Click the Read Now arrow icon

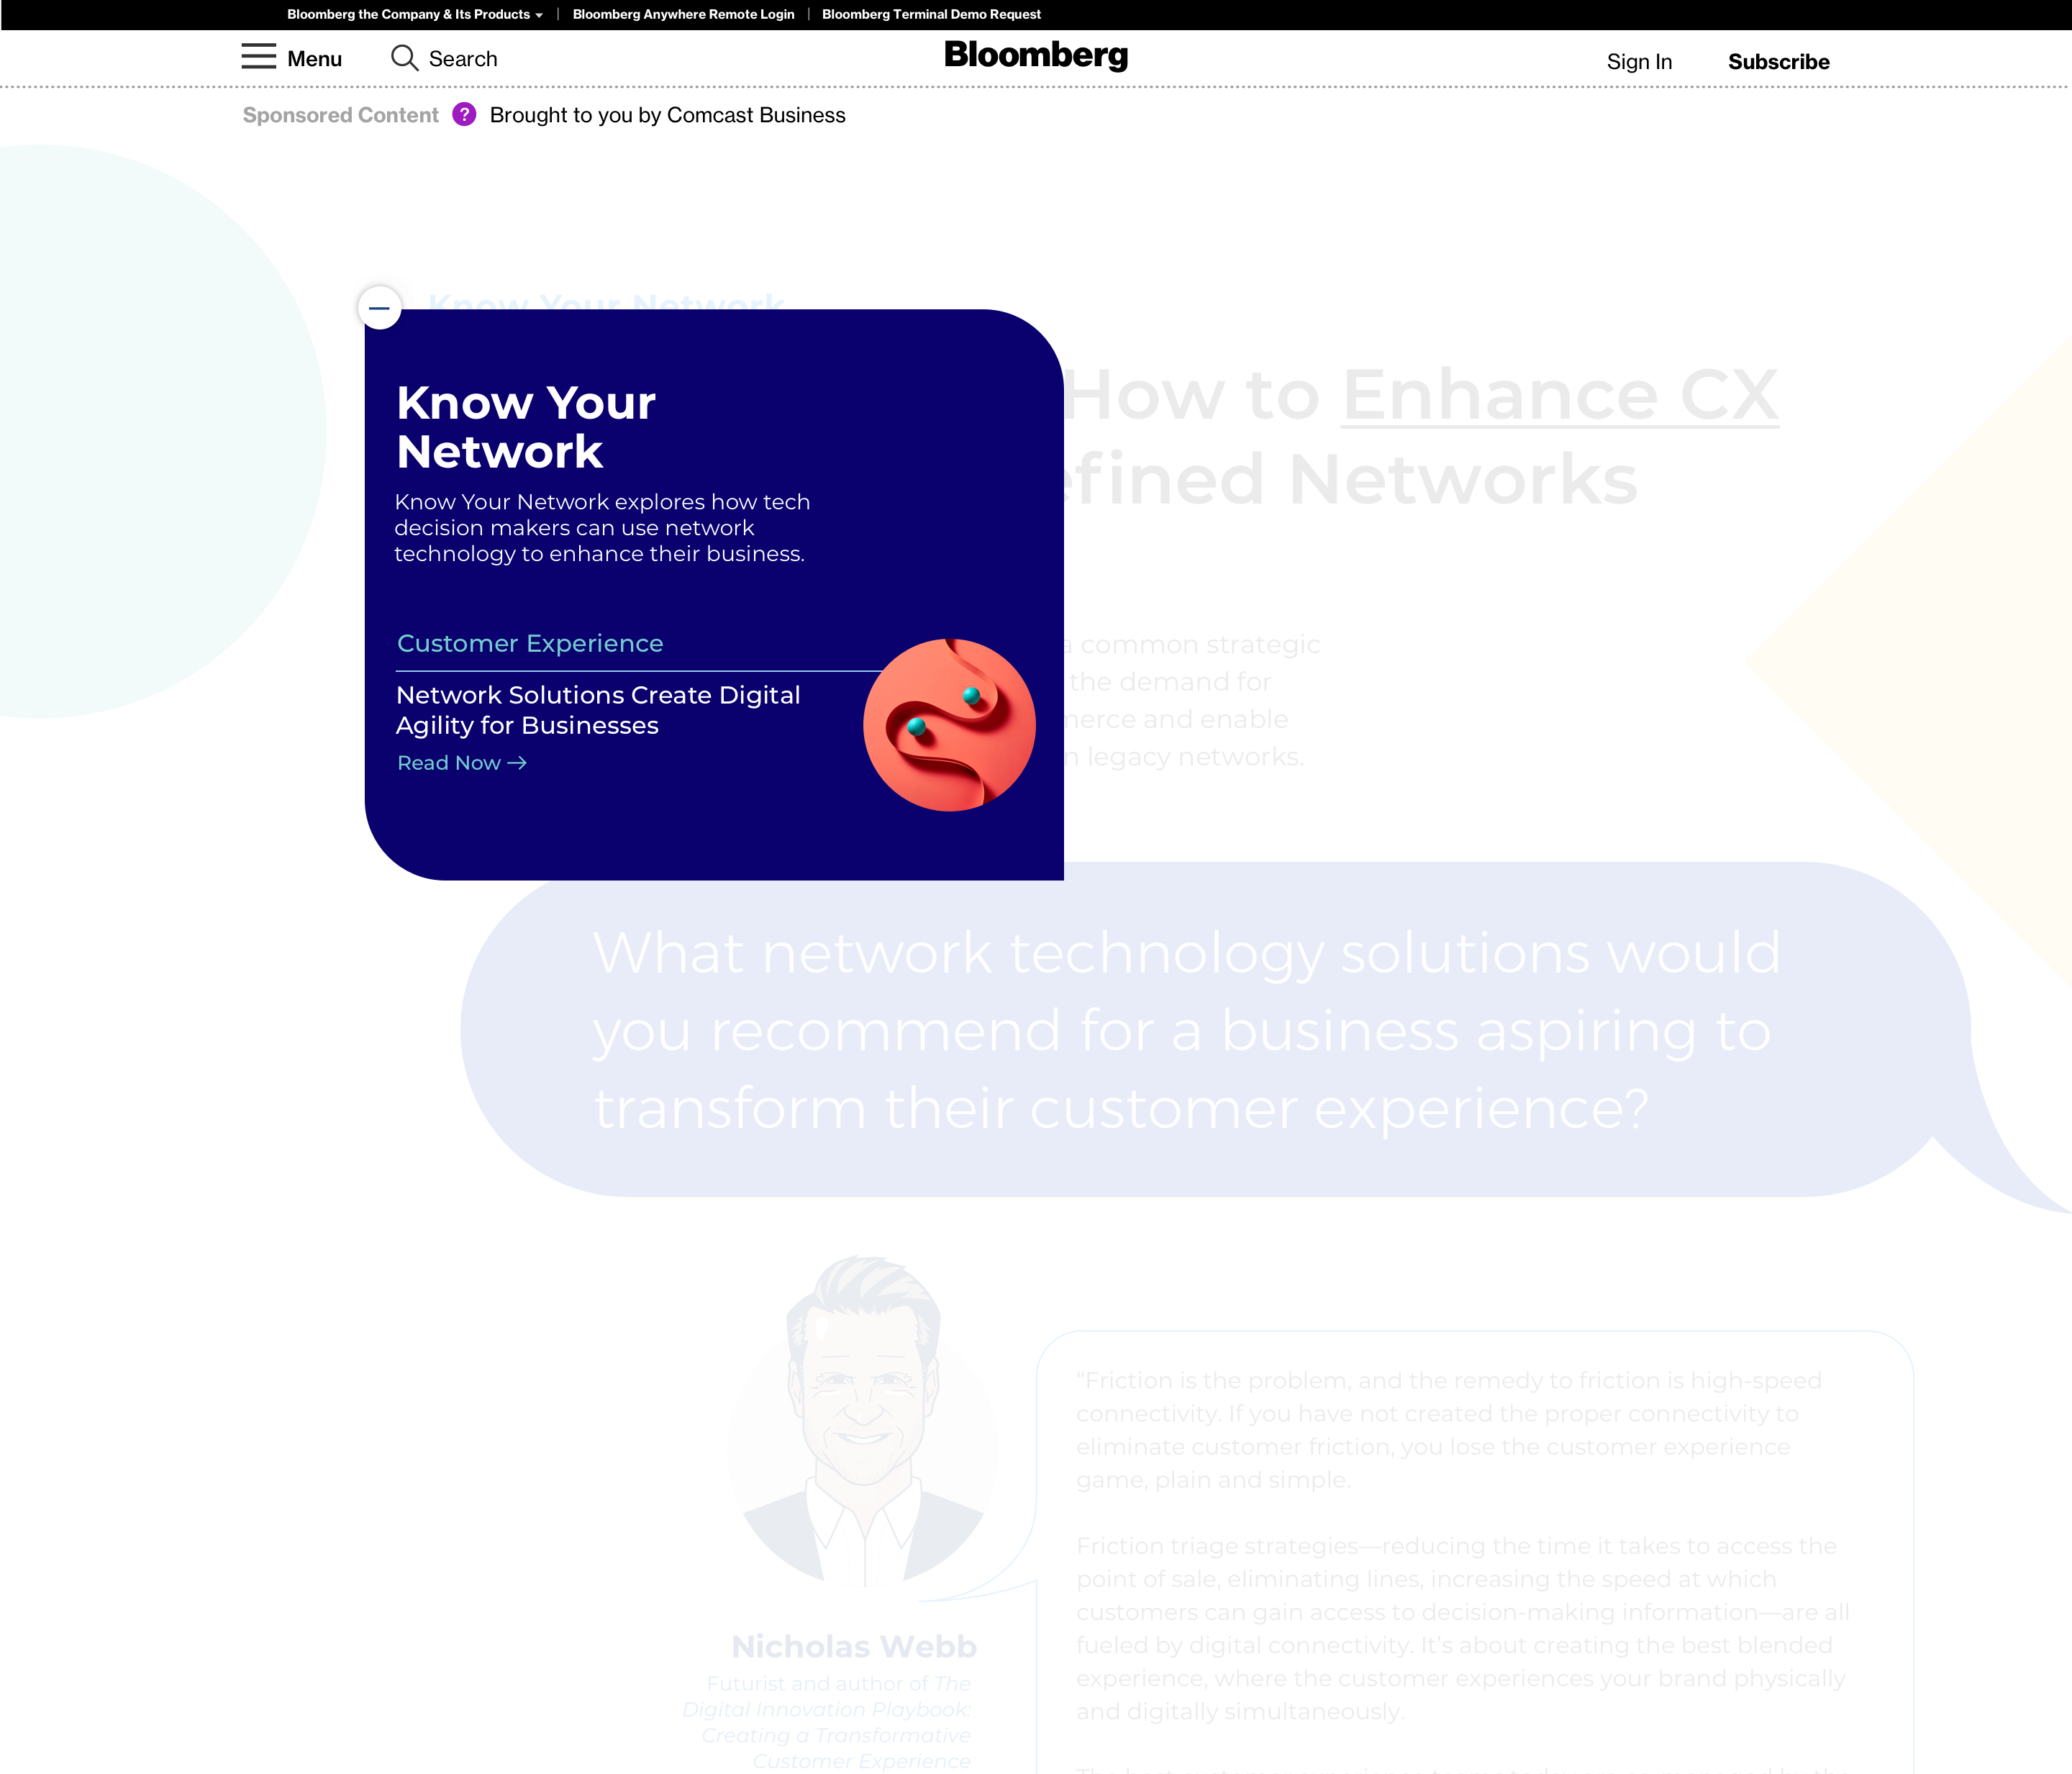(517, 763)
